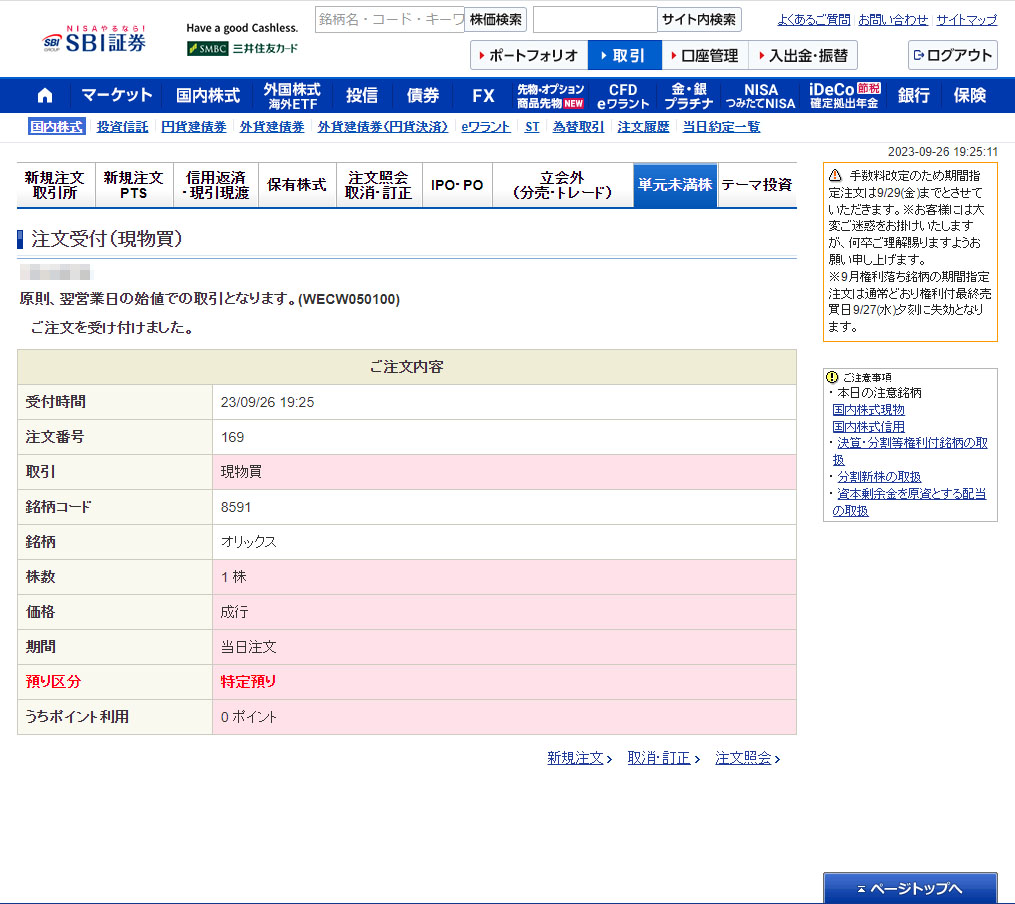Focus the 銘柄名・コード keyword search field
The image size is (1015, 904).
[390, 20]
